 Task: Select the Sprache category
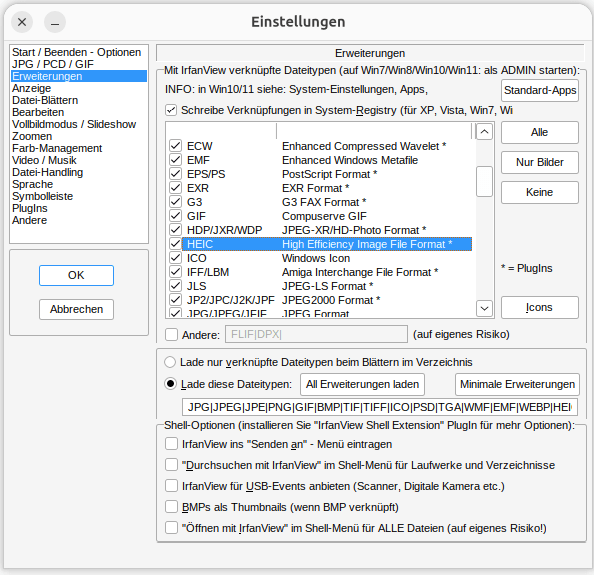(x=32, y=184)
